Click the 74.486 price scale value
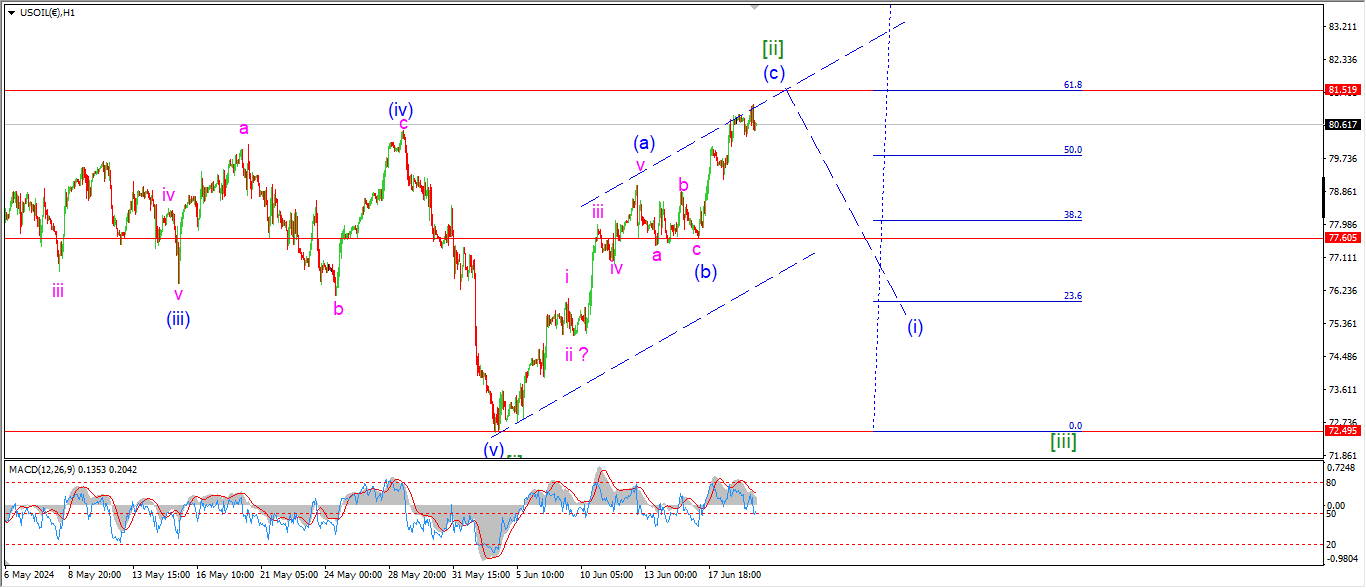Image resolution: width=1366 pixels, height=588 pixels. [x=1342, y=356]
